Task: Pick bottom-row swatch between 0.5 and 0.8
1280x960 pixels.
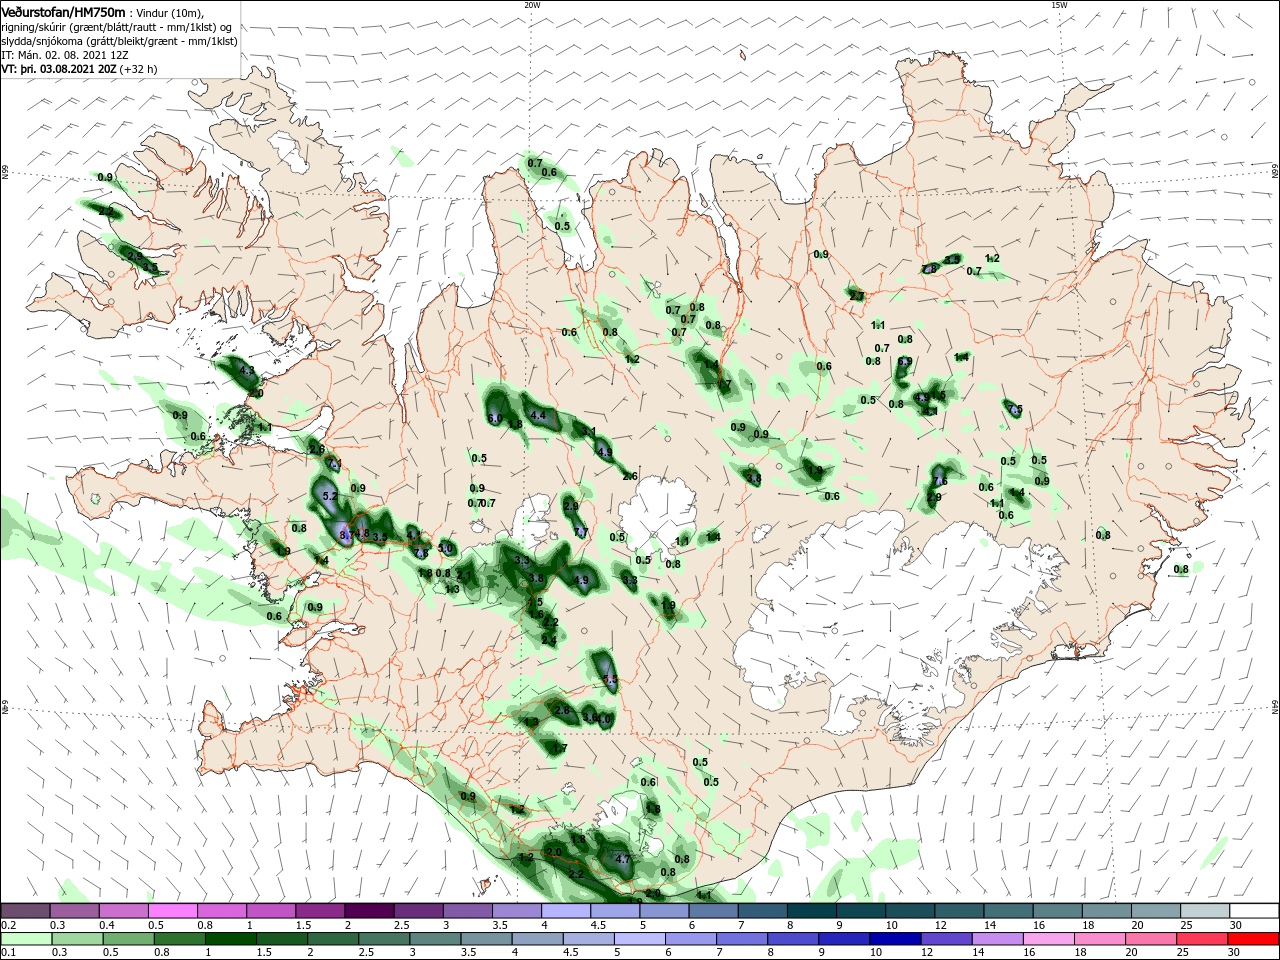Action: click(128, 939)
